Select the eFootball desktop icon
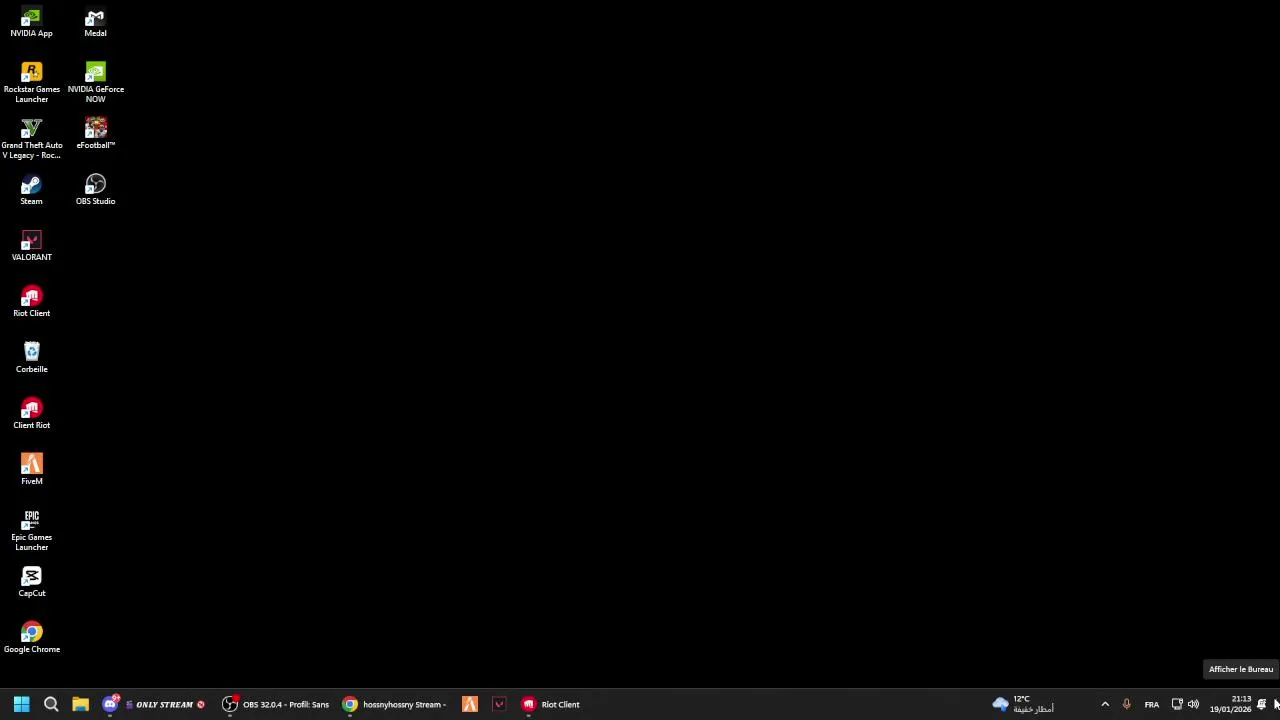 [x=95, y=134]
